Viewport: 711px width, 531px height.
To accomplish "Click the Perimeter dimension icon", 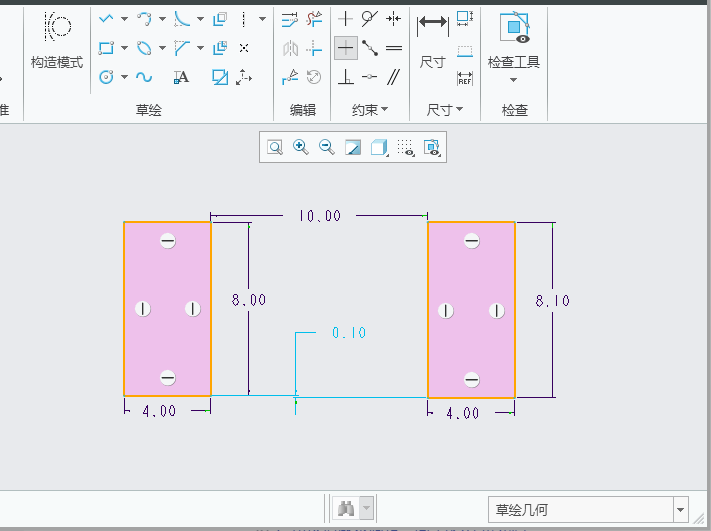I will pos(465,19).
